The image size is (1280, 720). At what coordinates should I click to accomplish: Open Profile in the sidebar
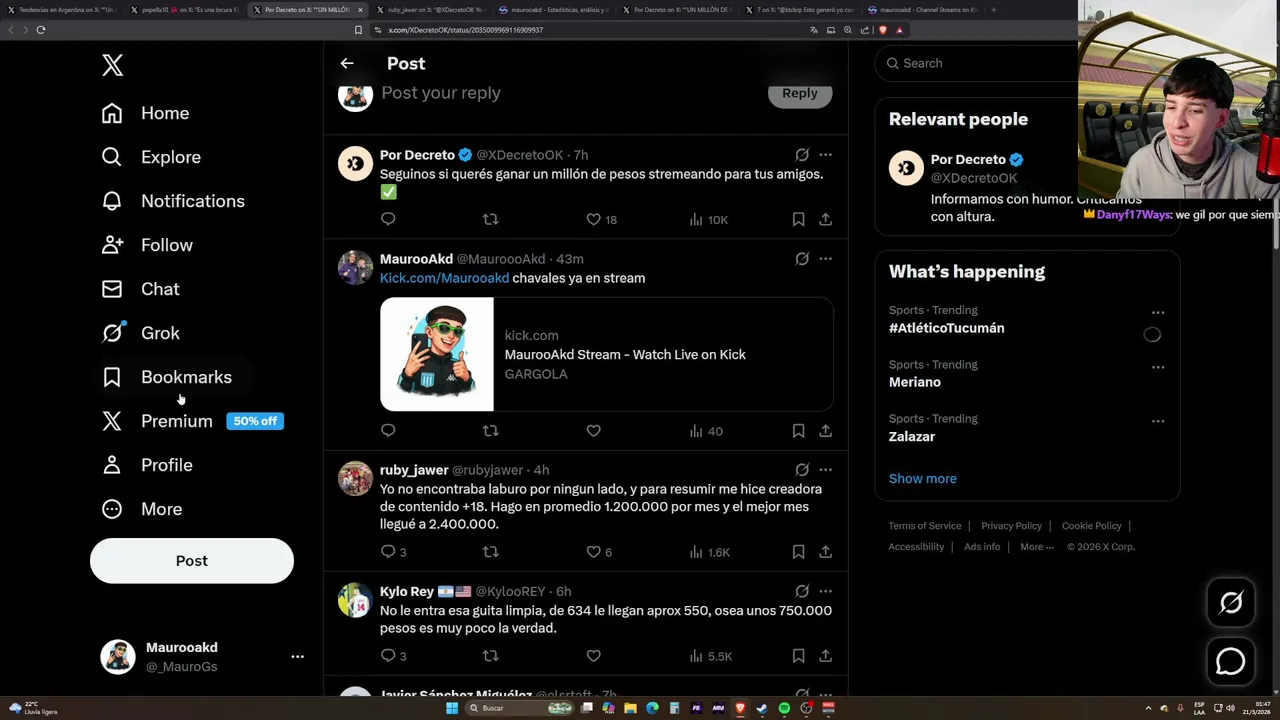point(148,465)
